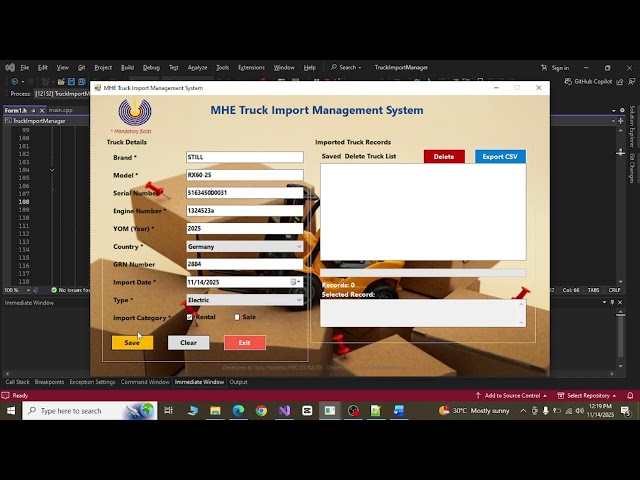Click the MHE company logo image
Viewport: 640px width, 480px height.
pyautogui.click(x=135, y=112)
